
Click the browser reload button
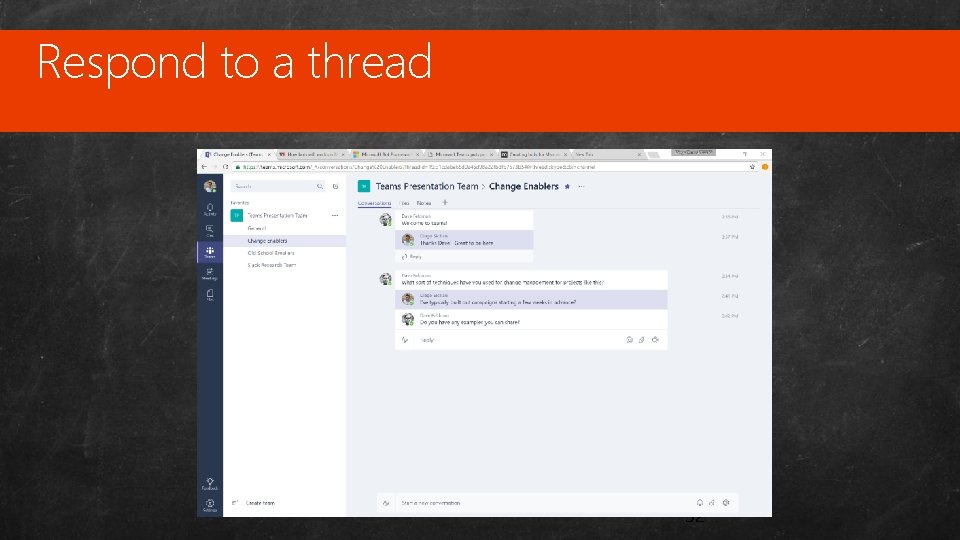[225, 167]
